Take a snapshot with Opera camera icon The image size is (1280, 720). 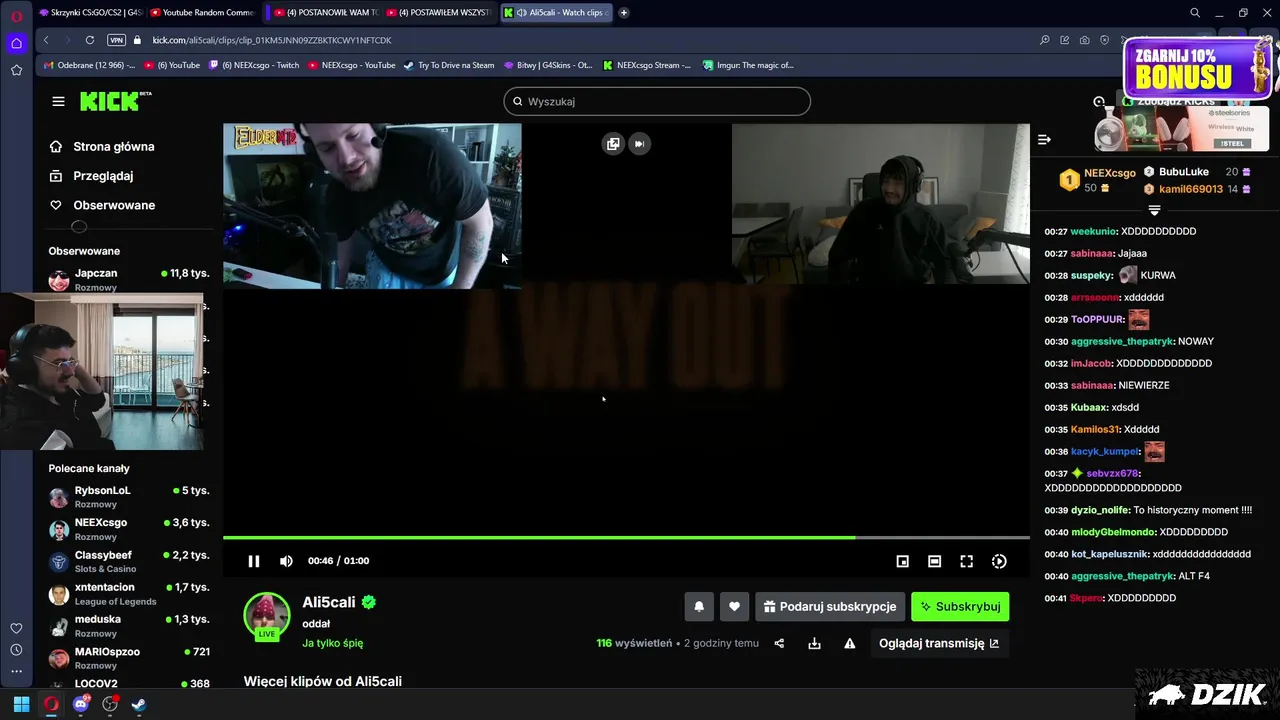(1084, 40)
